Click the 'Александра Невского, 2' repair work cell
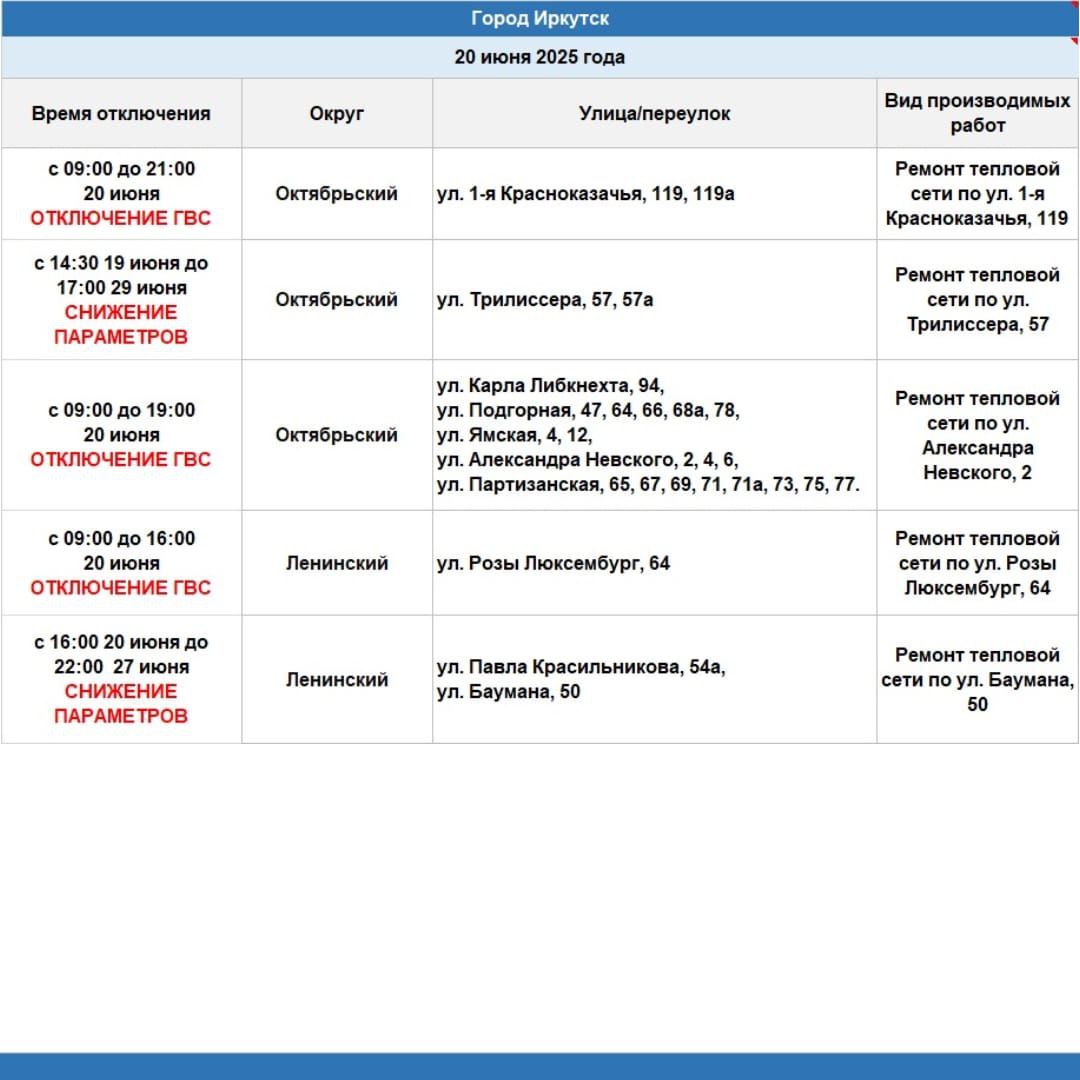The width and height of the screenshot is (1080, 1080). coord(977,435)
